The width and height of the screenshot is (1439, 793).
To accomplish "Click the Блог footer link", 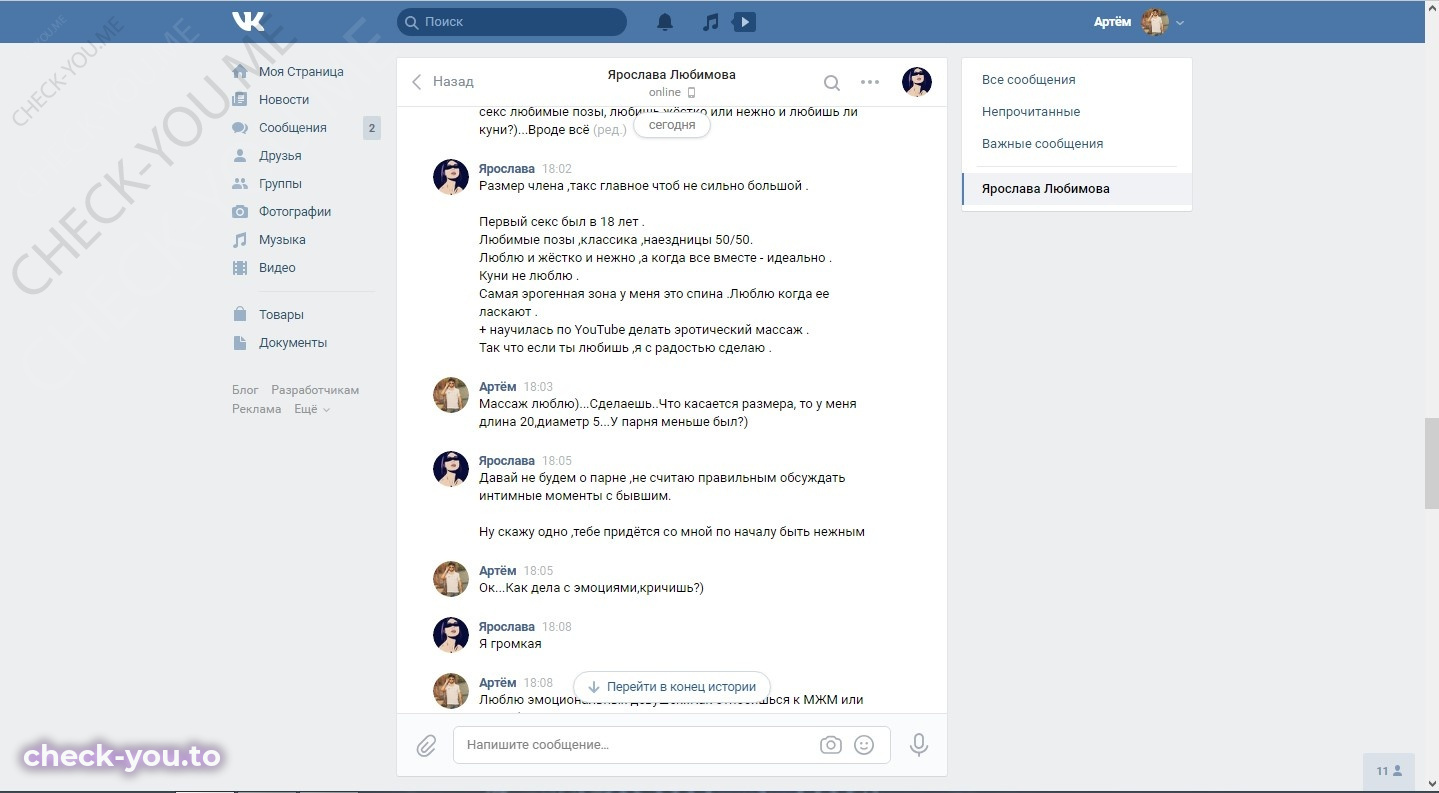I will click(245, 390).
